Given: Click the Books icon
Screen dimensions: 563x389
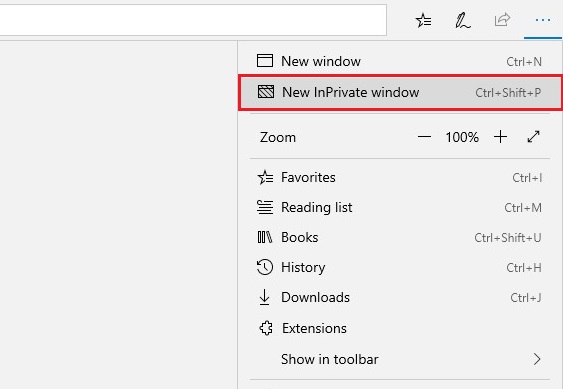Looking at the screenshot, I should pos(265,237).
